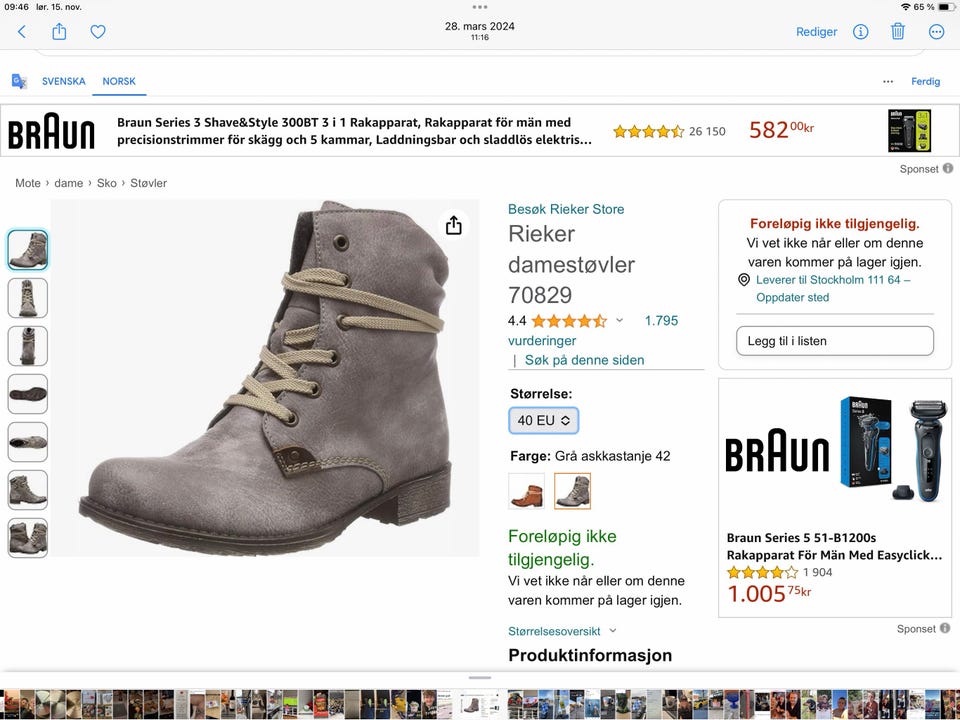
Task: Open the translate bar three-dot menu
Action: tap(888, 81)
